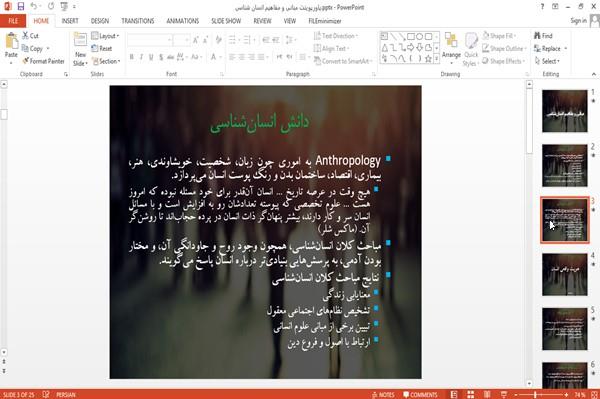Switch to Normal view icon
The image size is (600, 399).
pyautogui.click(x=454, y=395)
